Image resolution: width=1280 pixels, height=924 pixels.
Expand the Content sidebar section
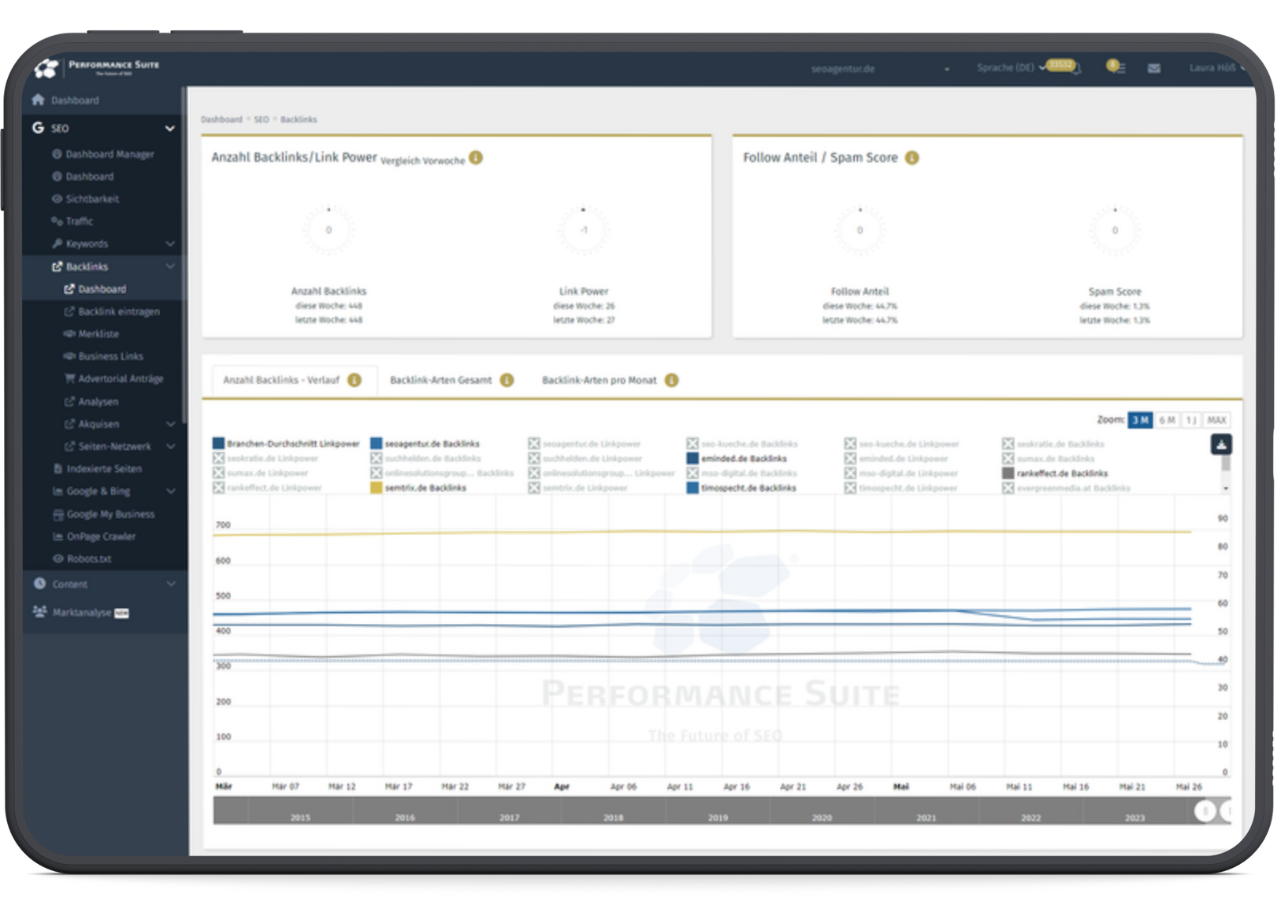170,584
